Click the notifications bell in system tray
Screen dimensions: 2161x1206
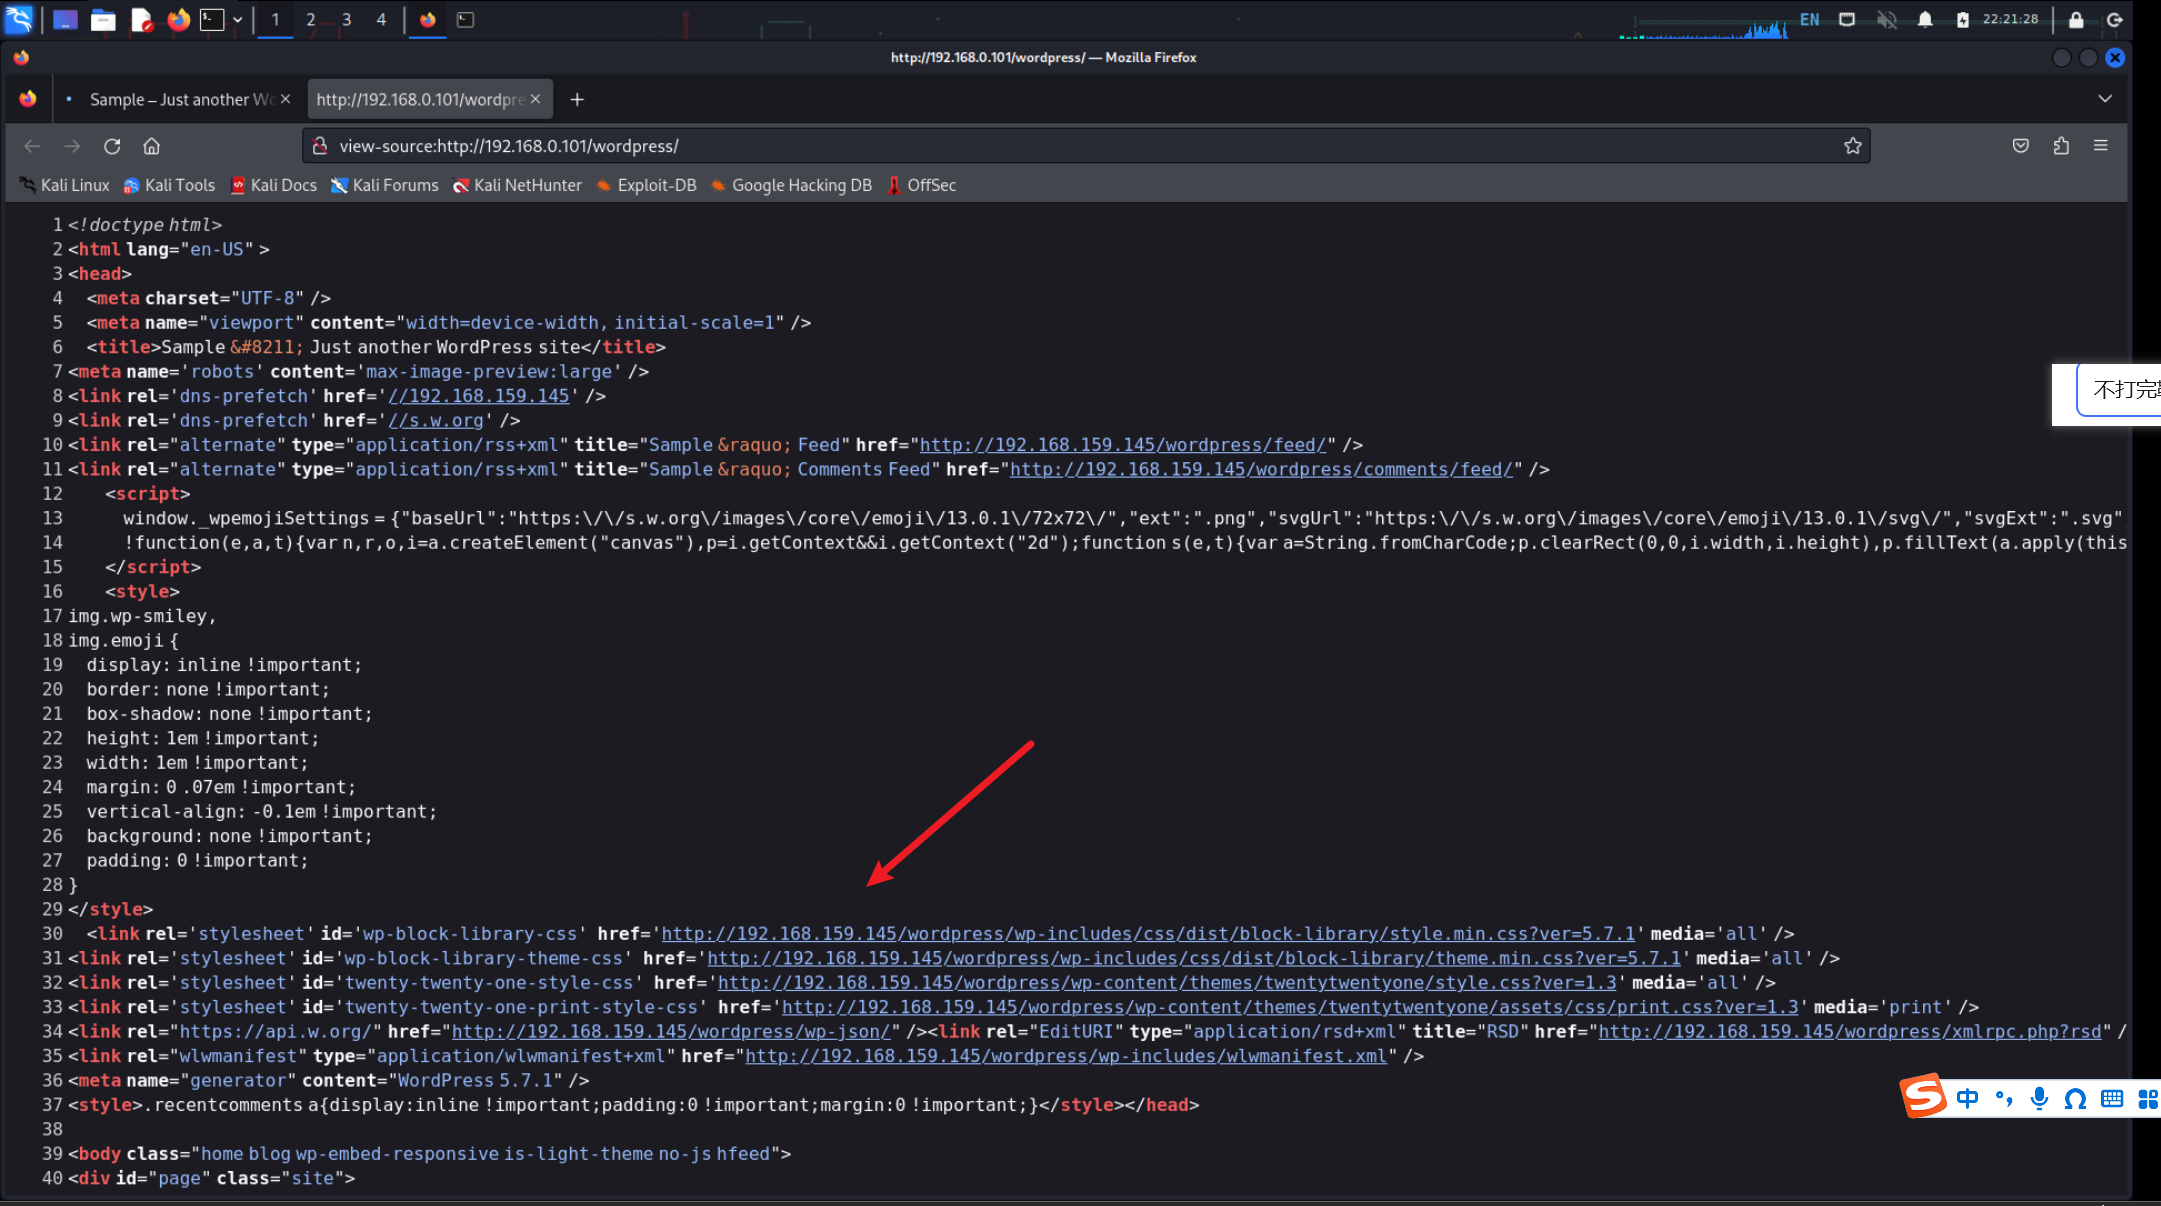1924,20
